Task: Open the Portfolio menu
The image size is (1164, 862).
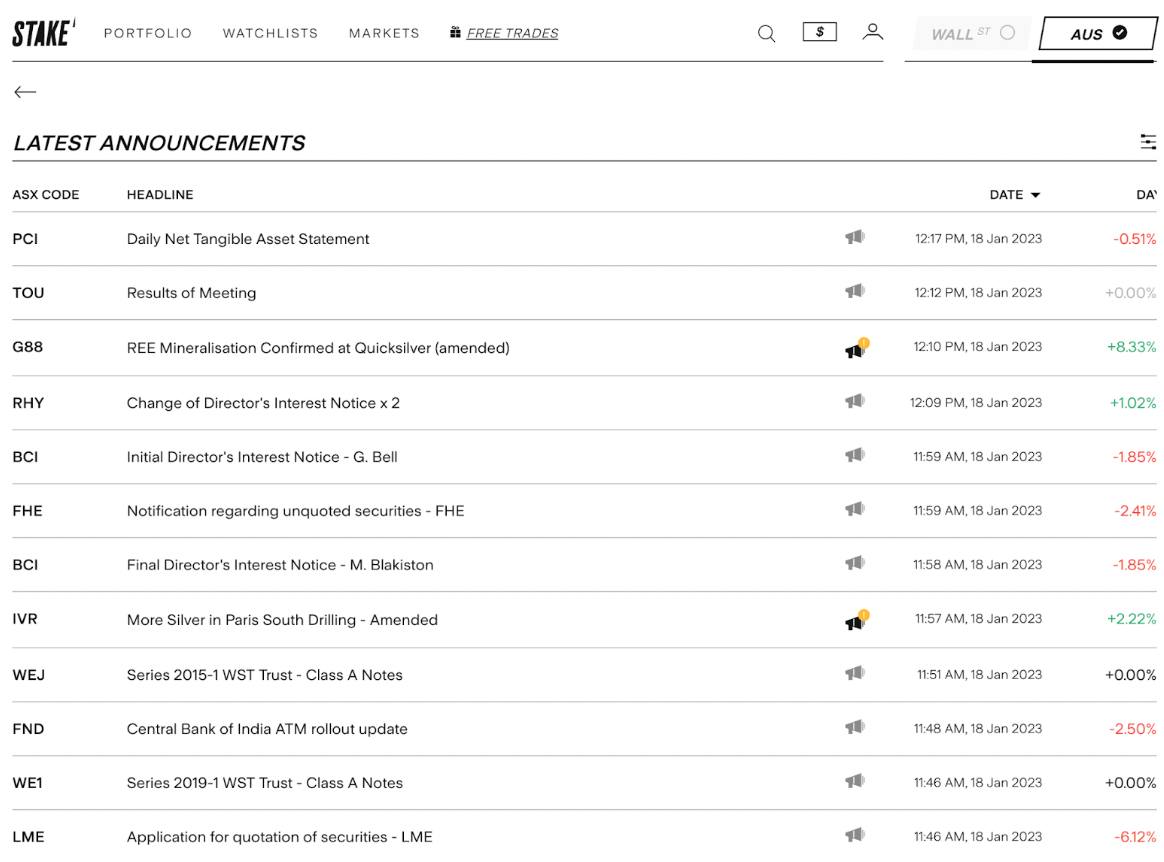Action: [x=148, y=33]
